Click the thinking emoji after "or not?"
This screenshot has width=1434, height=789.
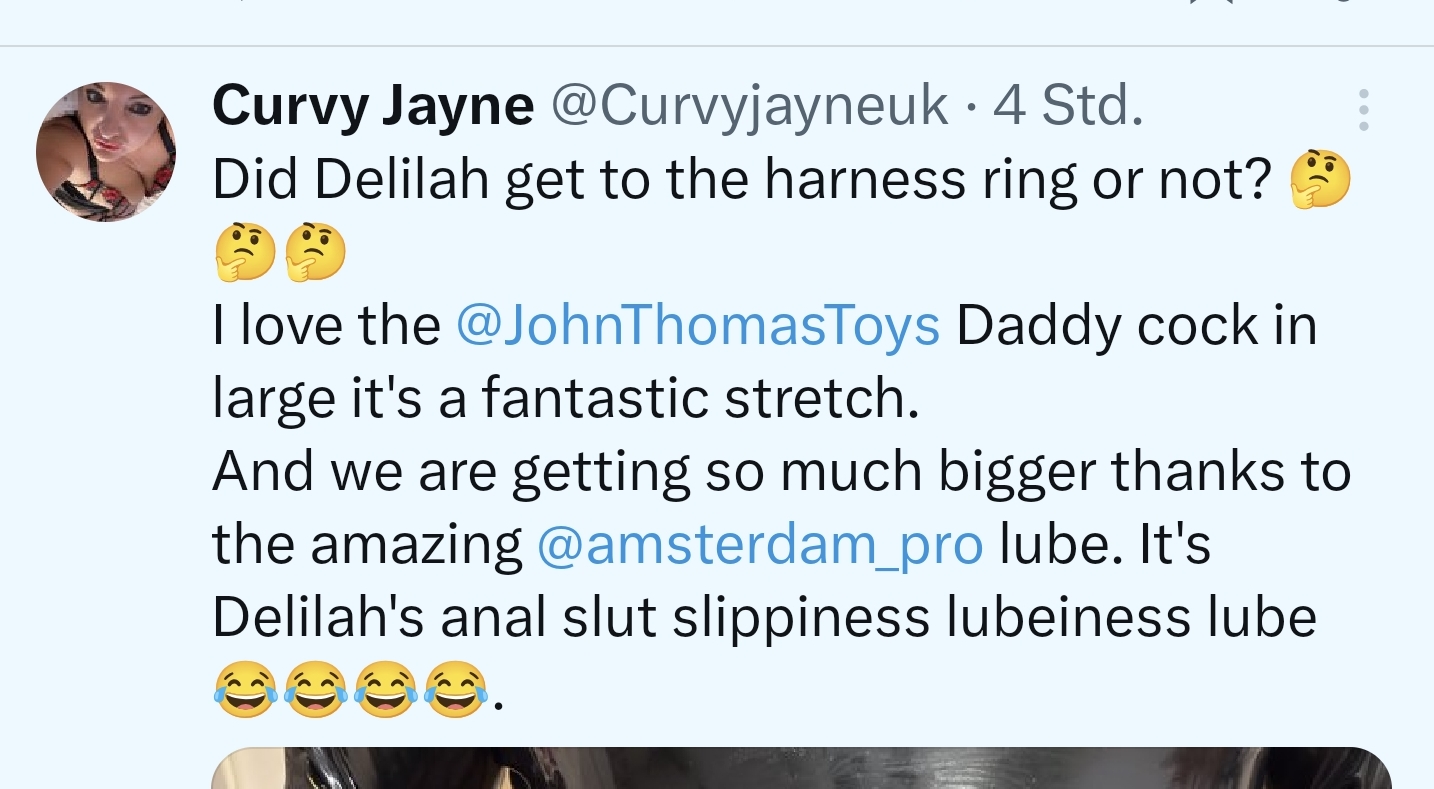pos(1320,181)
